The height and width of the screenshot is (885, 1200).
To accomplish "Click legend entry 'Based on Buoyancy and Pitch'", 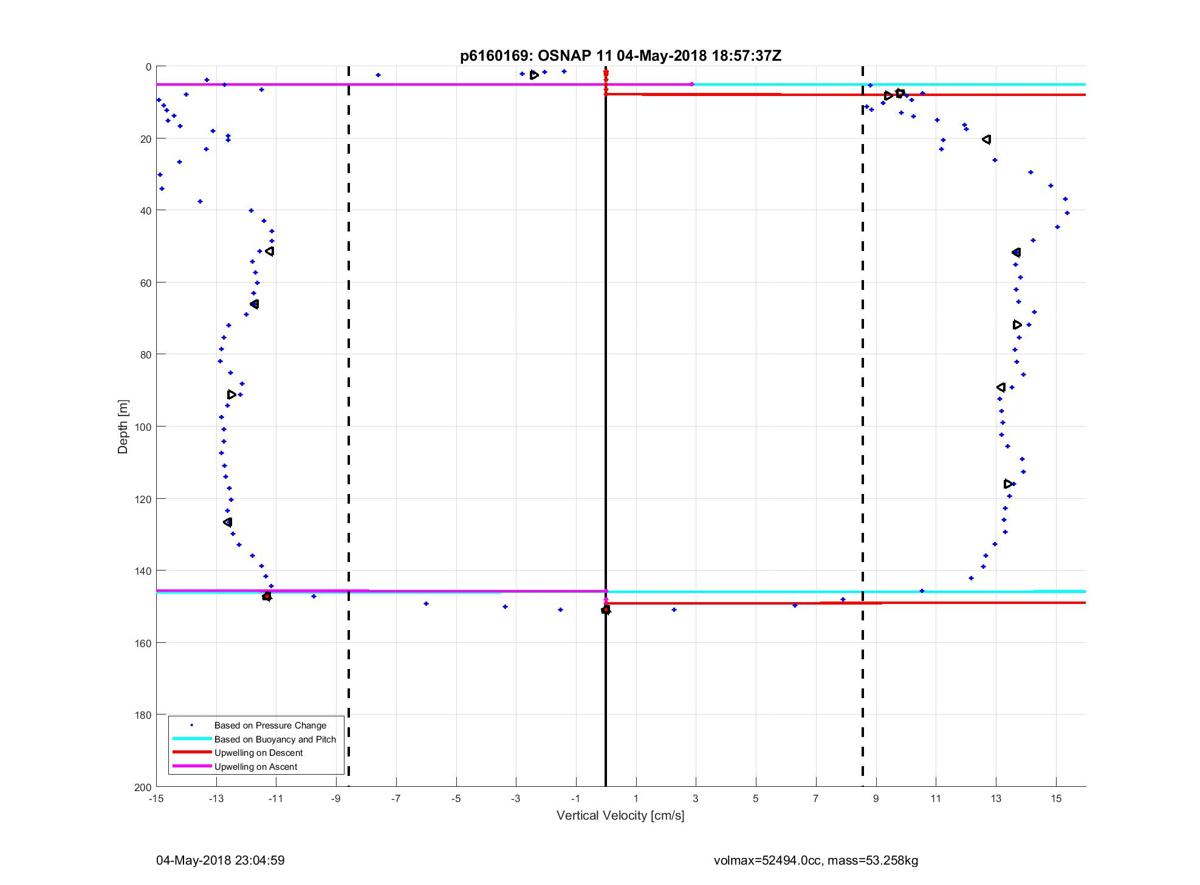I will [275, 739].
